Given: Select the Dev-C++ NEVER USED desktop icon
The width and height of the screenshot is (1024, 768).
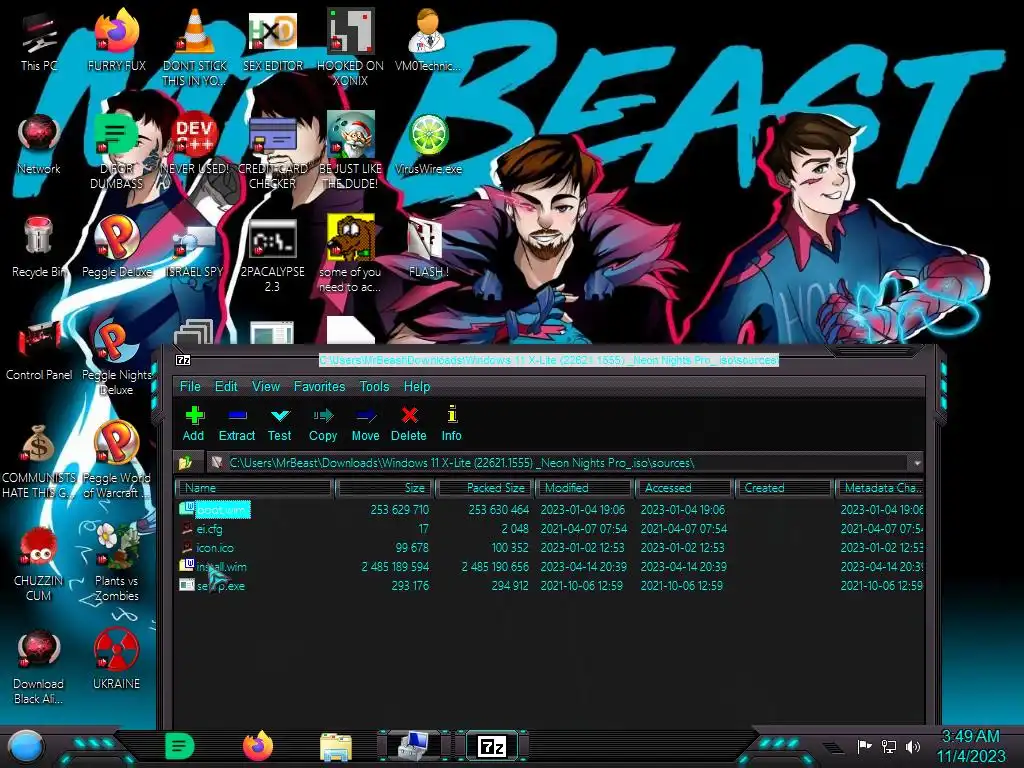Looking at the screenshot, I should 195,145.
